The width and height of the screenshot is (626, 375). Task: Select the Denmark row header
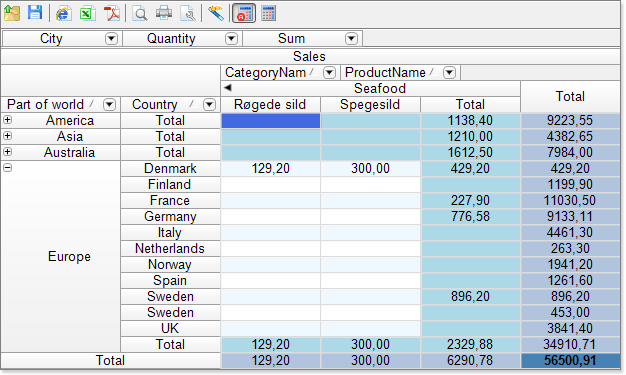pos(170,169)
